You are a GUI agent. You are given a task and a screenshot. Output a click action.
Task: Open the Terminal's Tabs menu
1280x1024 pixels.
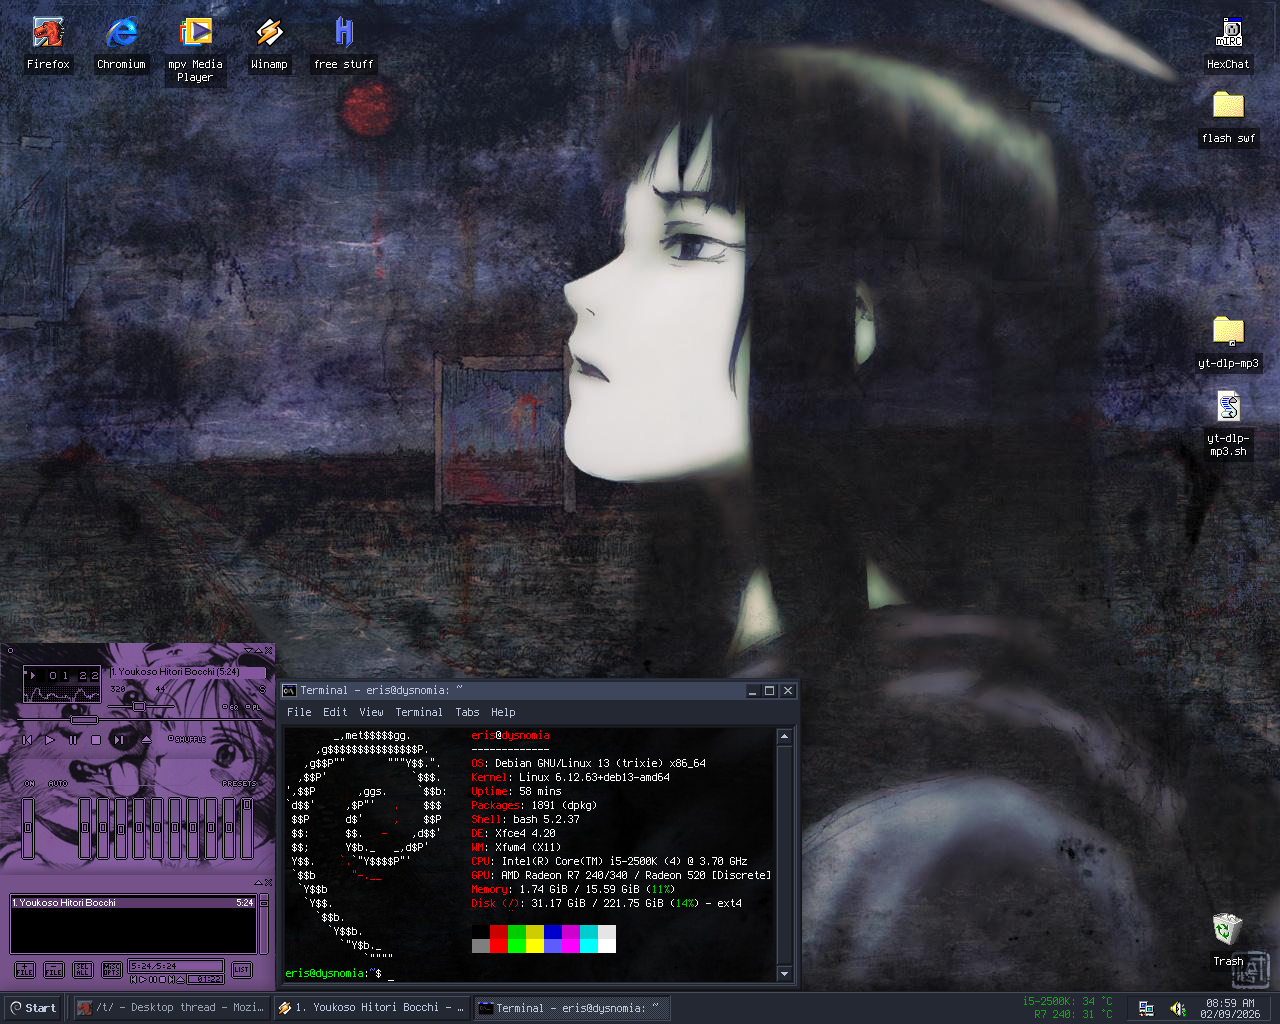tap(467, 712)
